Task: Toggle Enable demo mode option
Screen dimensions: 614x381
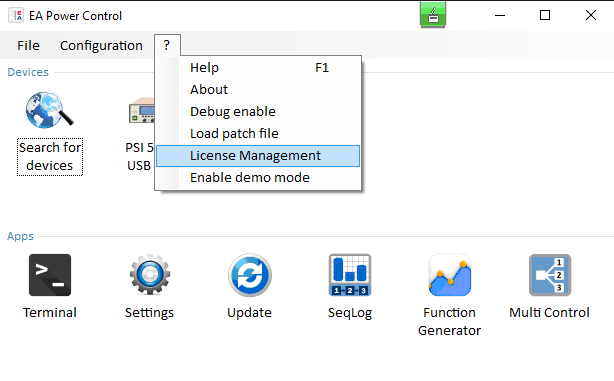Action: point(258,178)
